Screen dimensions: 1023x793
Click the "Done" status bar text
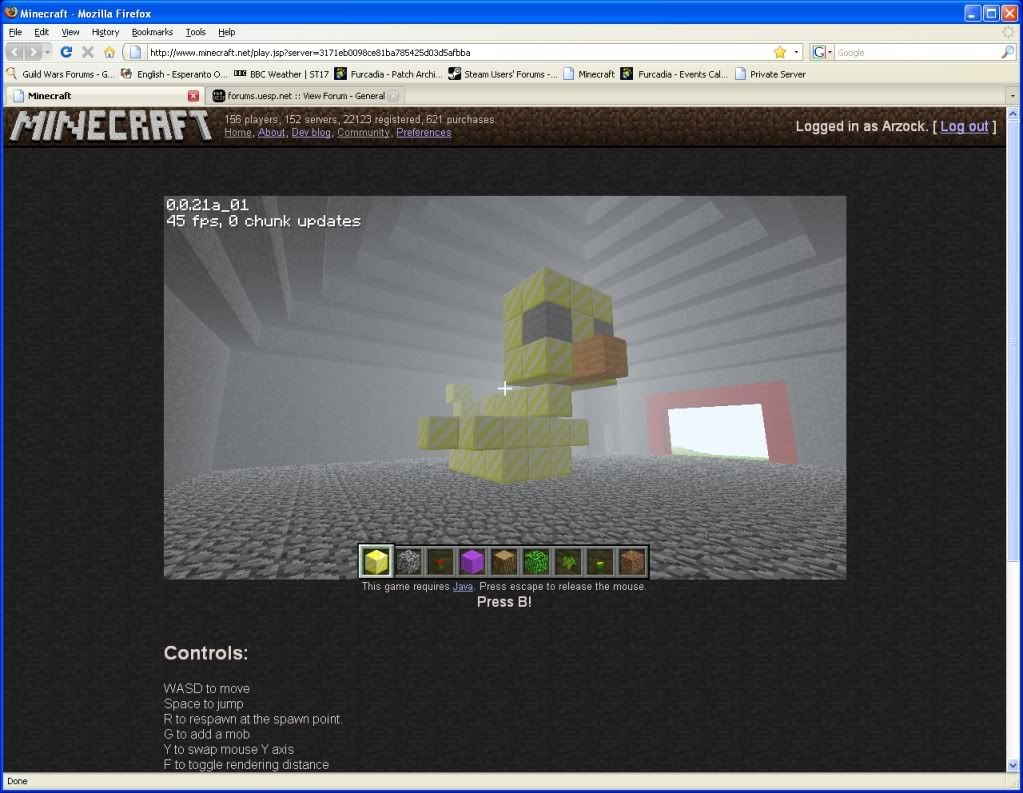[17, 781]
